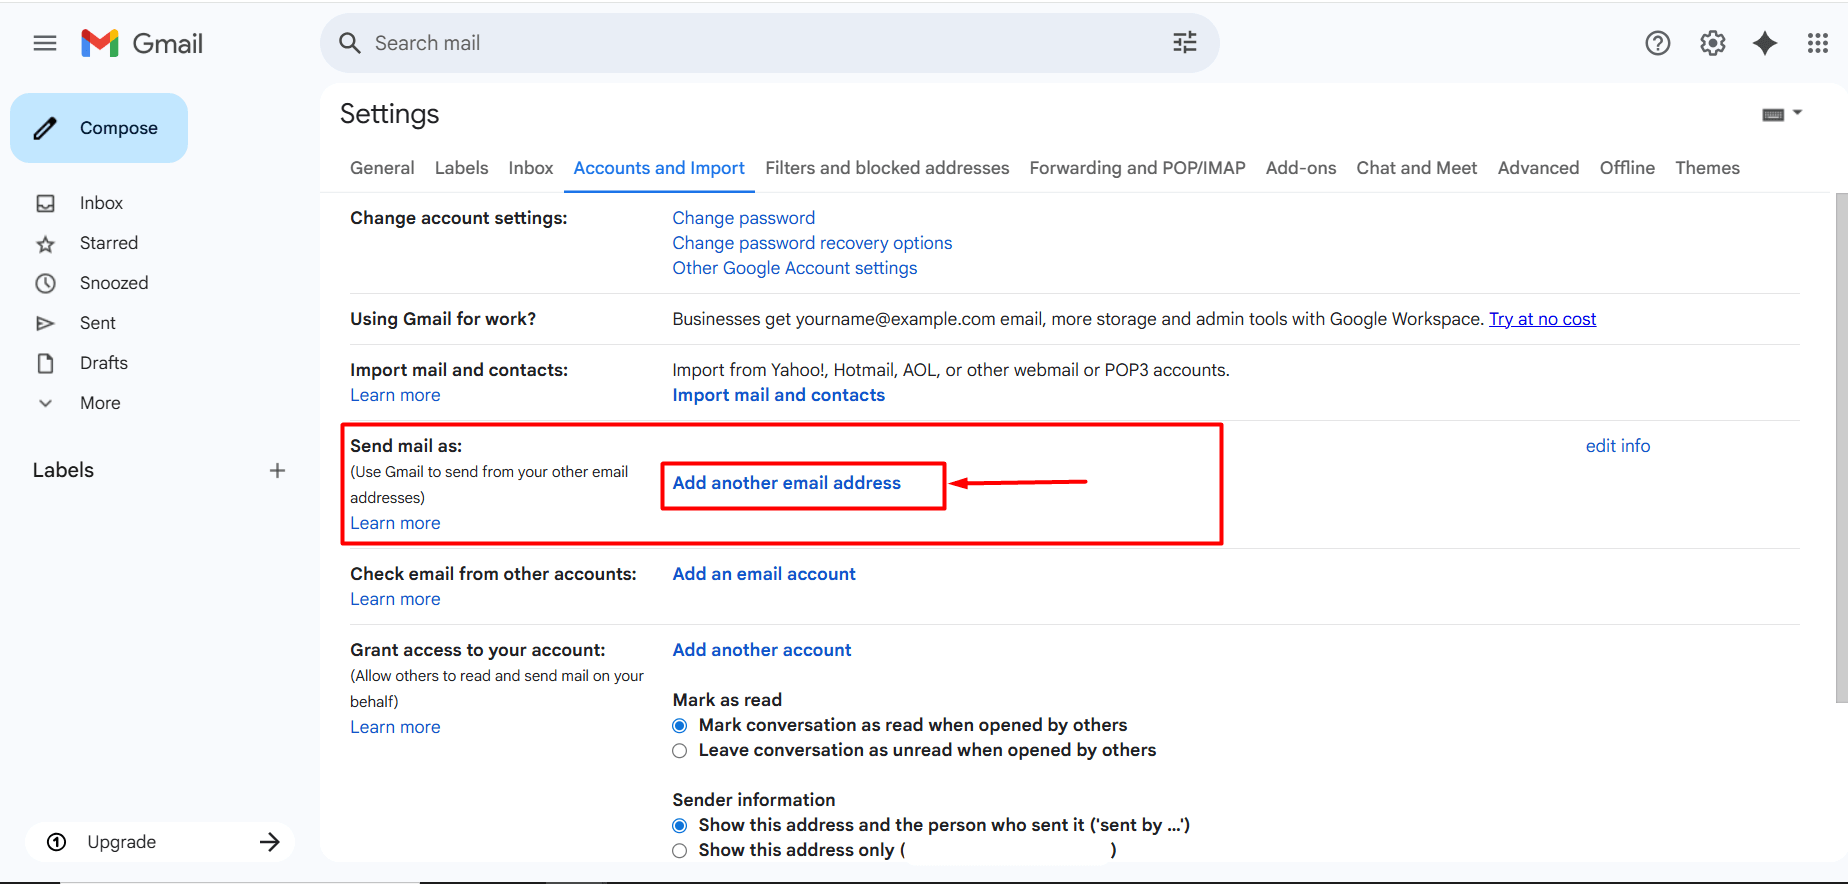The image size is (1848, 884).
Task: Open the input tools keyboard dropdown
Action: [1781, 114]
